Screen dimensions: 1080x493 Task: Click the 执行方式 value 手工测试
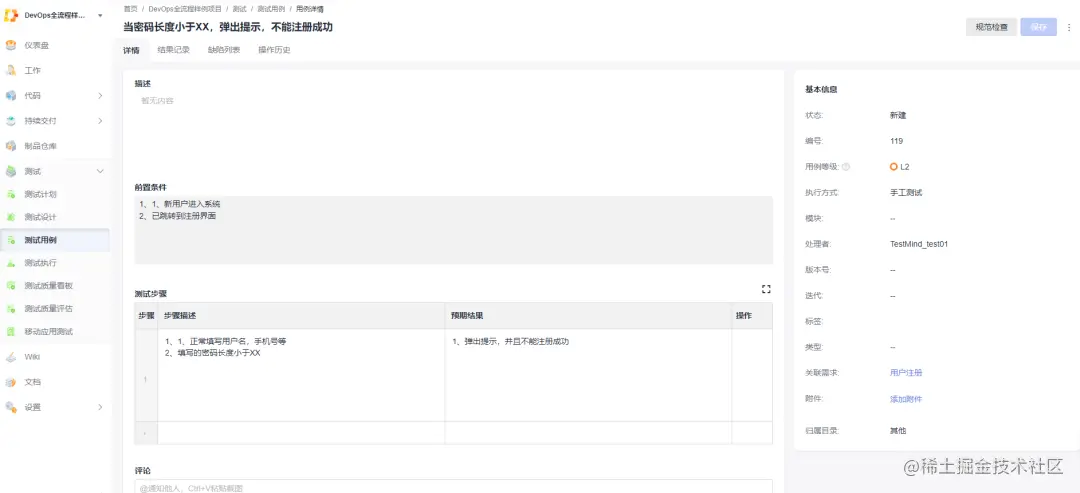(x=906, y=192)
